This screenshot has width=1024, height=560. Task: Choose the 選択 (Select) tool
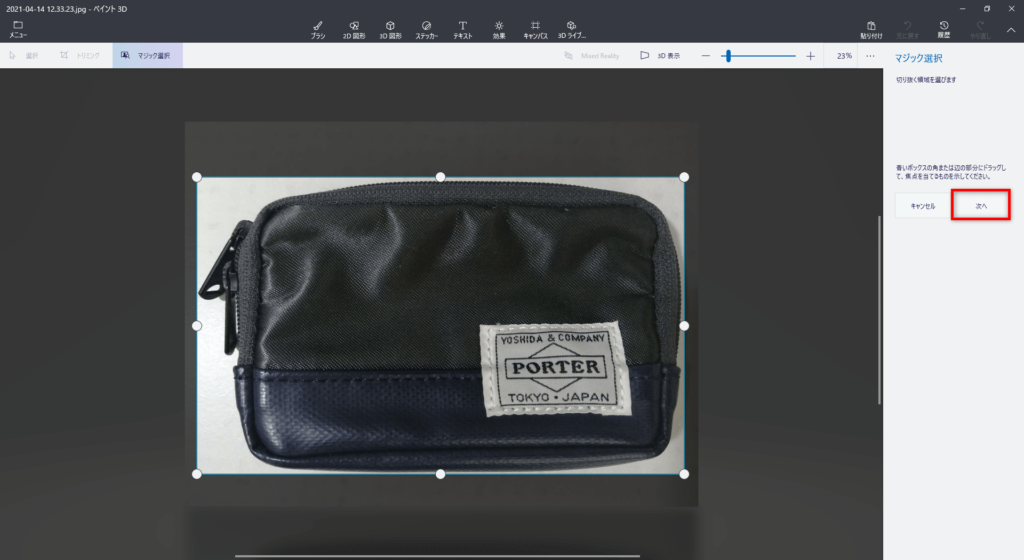click(x=24, y=55)
